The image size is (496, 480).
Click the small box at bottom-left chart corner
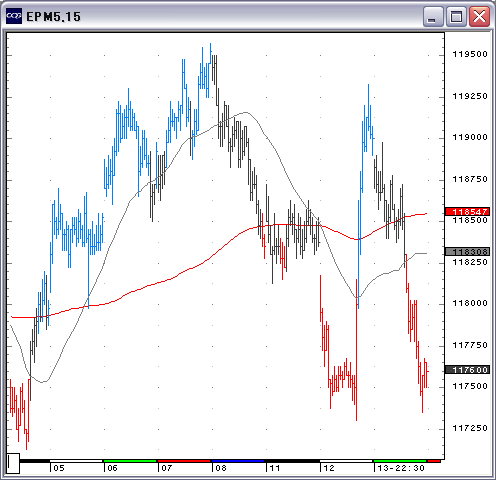pos(13,463)
